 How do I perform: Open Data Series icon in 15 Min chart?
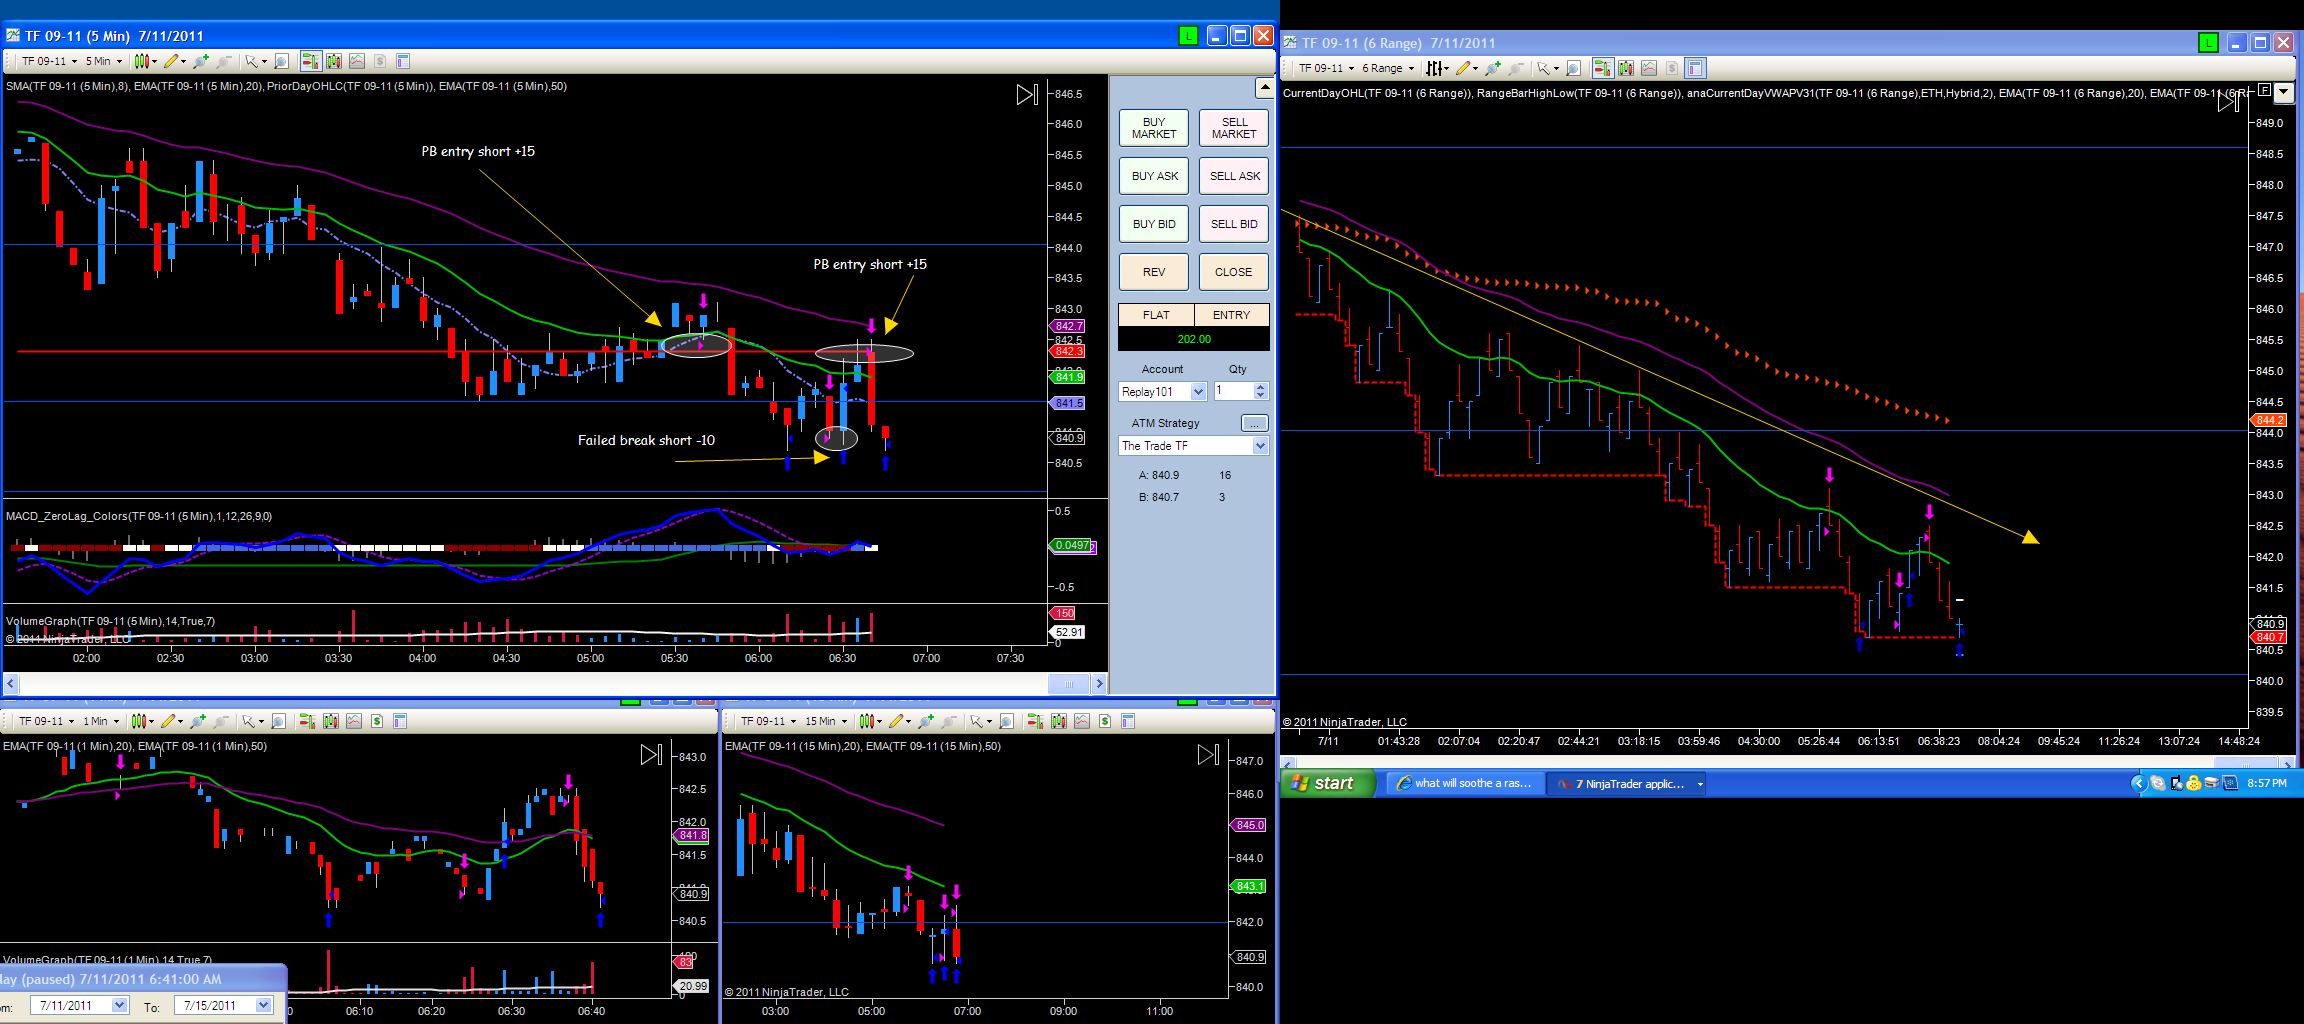[x=1059, y=721]
